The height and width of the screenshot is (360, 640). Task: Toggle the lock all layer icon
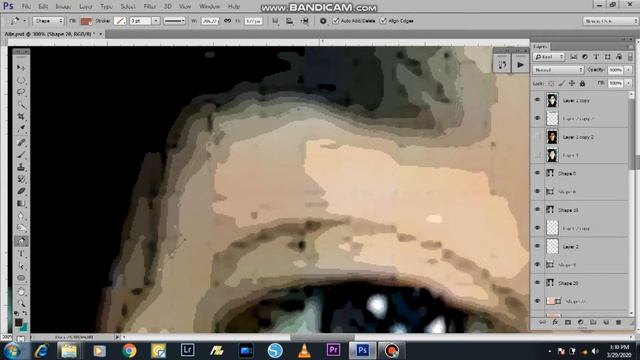pyautogui.click(x=582, y=83)
